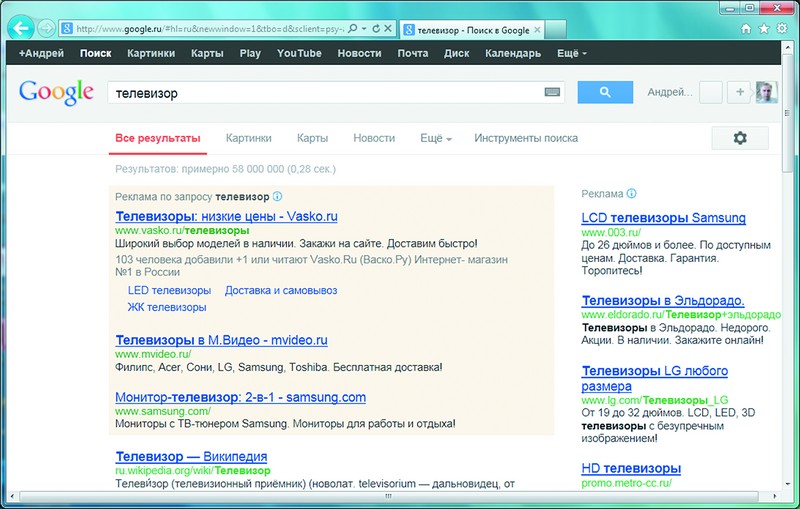Click the horizontal scrollbar thumb
The height and width of the screenshot is (509, 800).
388,496
